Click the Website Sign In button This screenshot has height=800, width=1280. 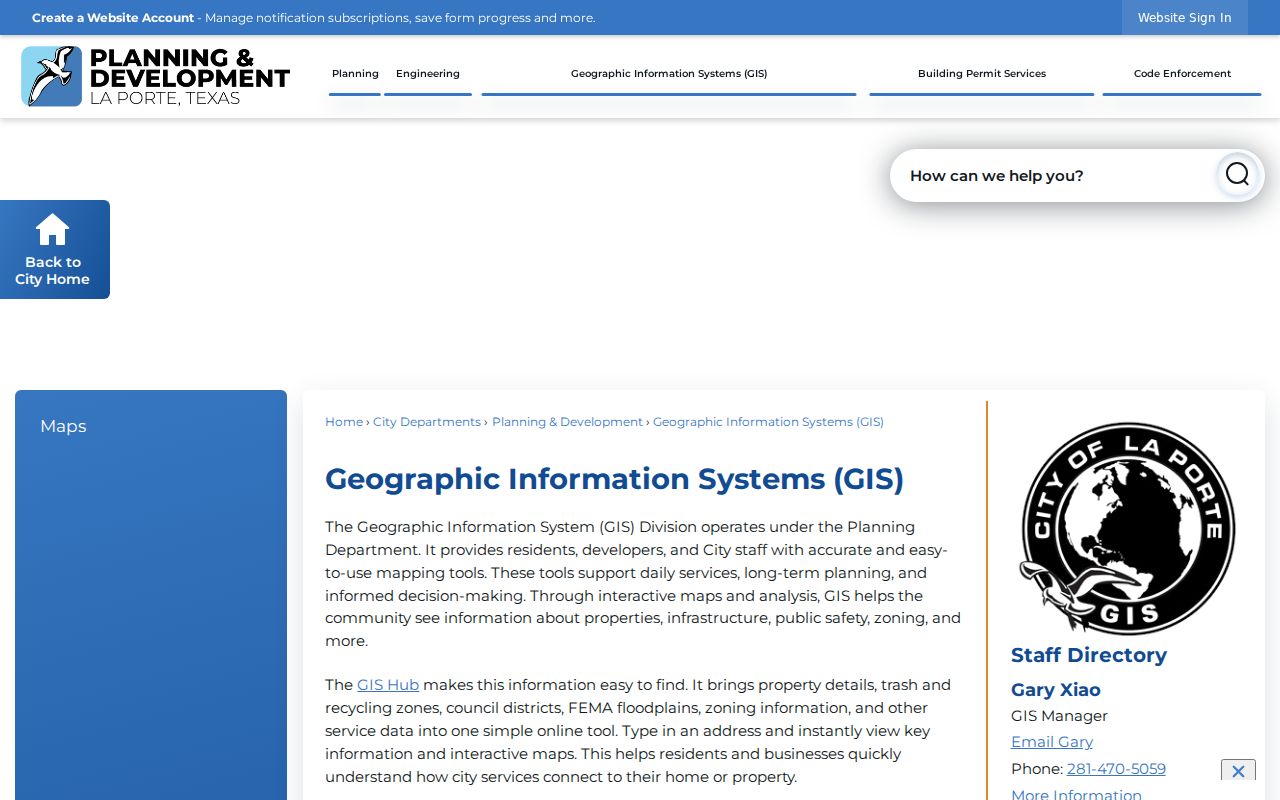click(1184, 18)
